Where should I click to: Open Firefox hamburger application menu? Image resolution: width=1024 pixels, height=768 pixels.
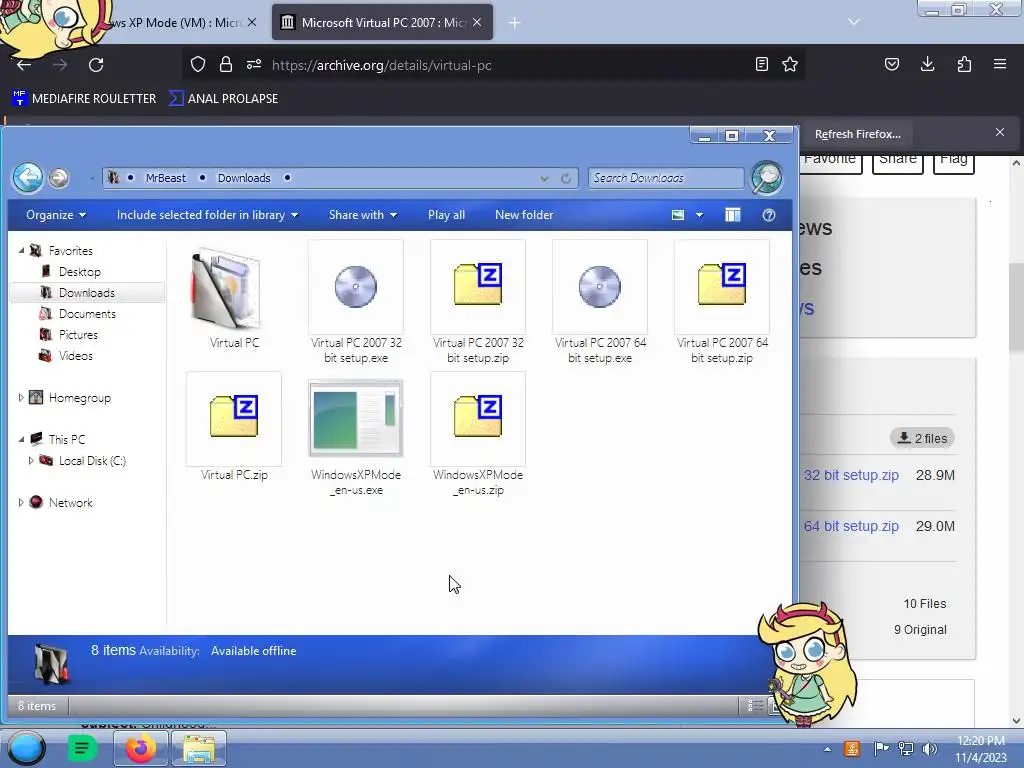[1000, 64]
